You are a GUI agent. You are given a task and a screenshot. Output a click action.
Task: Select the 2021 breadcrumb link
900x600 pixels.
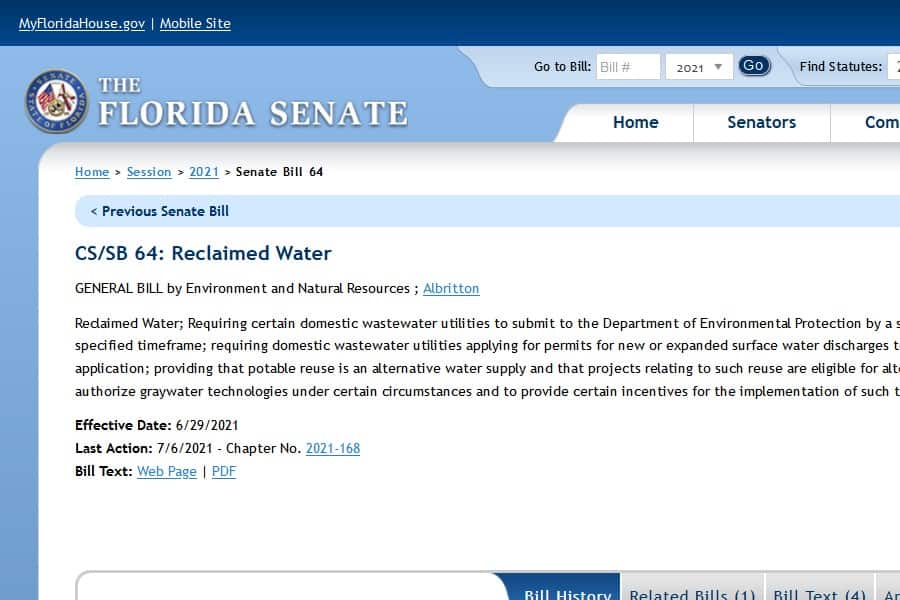204,172
